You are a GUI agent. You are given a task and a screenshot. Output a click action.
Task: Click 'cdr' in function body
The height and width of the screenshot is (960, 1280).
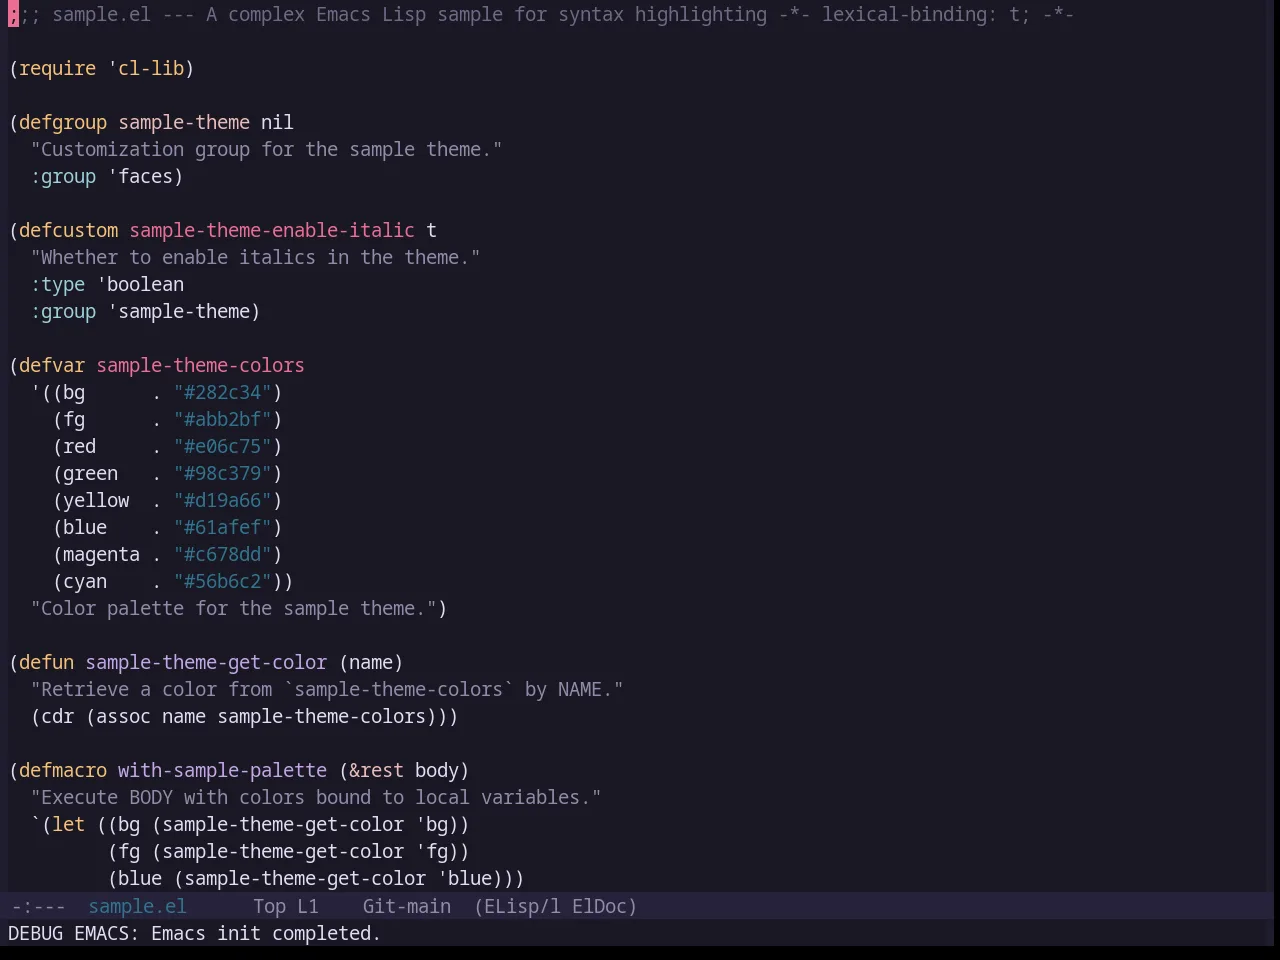tap(57, 716)
